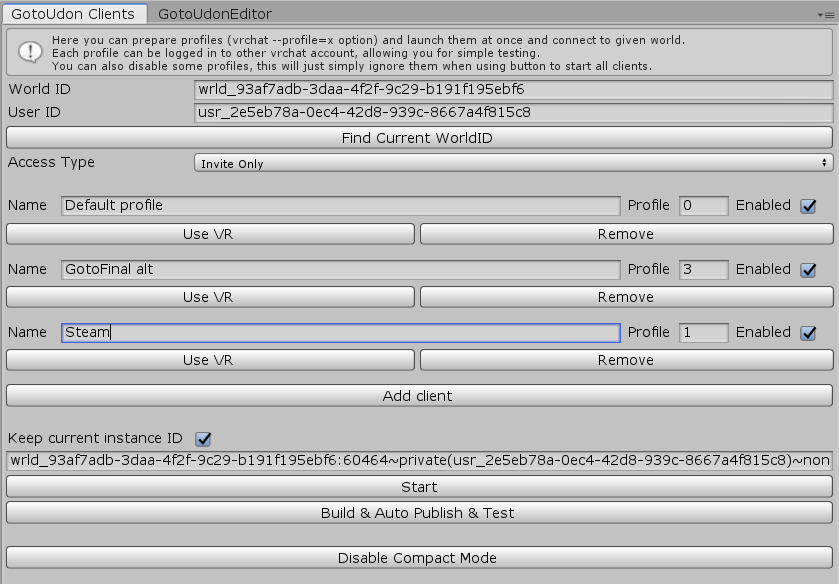Screen dimensions: 839x584
Task: Edit the Default profile name field
Action: 341,206
